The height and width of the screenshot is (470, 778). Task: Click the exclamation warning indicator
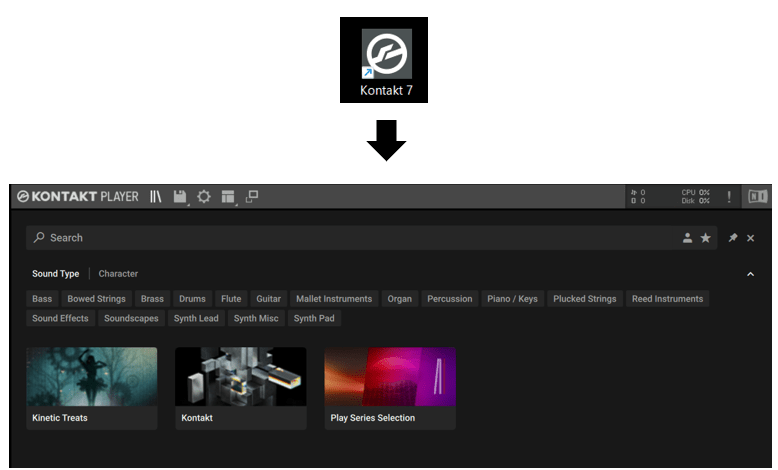coord(729,197)
